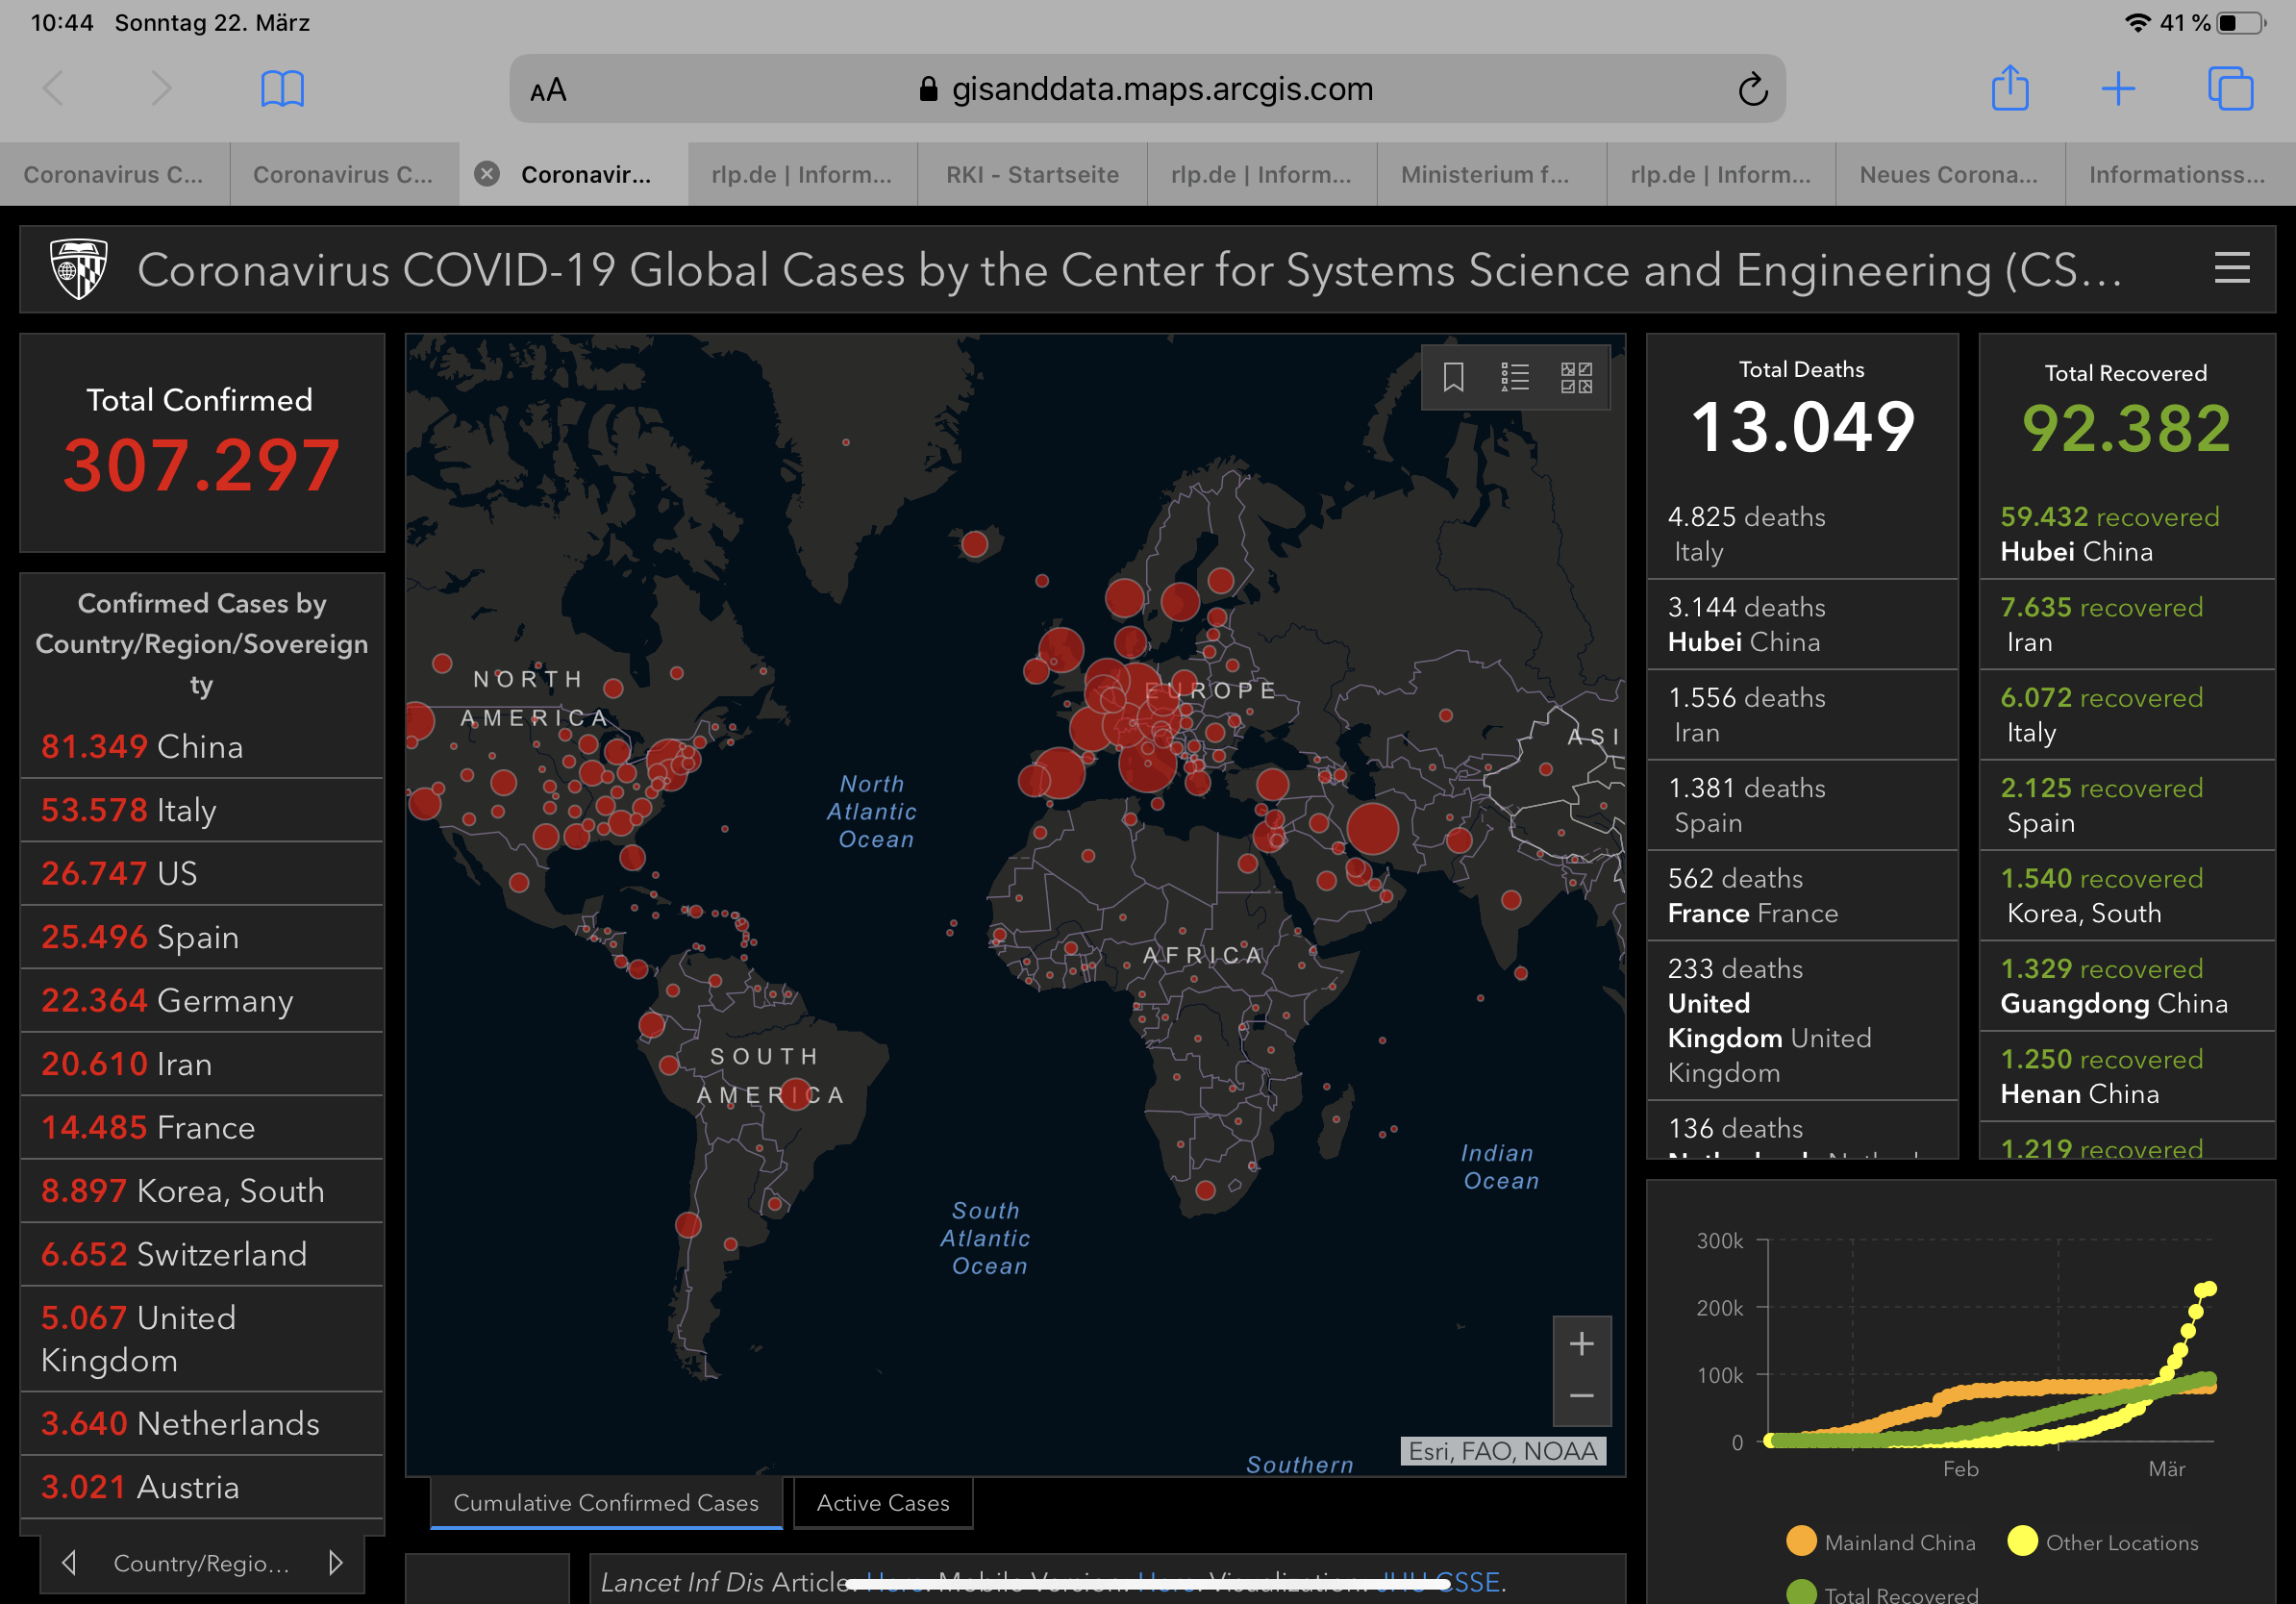
Task: Click the 1.381 deaths Spain entry
Action: pyautogui.click(x=1802, y=805)
